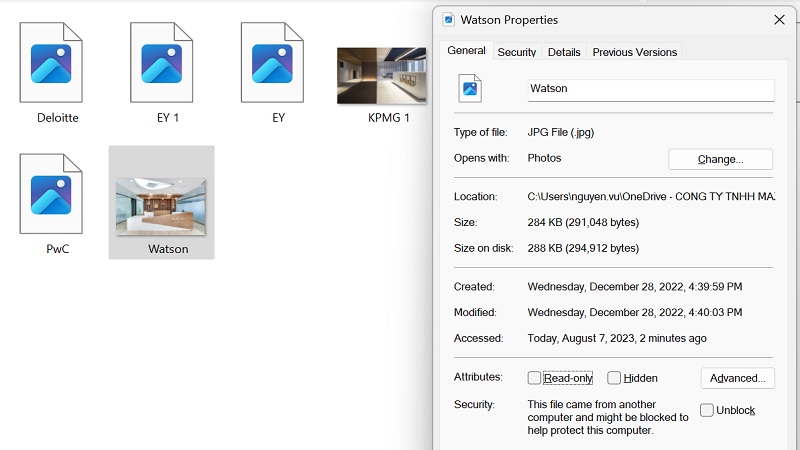Viewport: 800px width, 450px height.
Task: Click the size value '284 KB (291,048 bytes)'
Action: pos(583,222)
